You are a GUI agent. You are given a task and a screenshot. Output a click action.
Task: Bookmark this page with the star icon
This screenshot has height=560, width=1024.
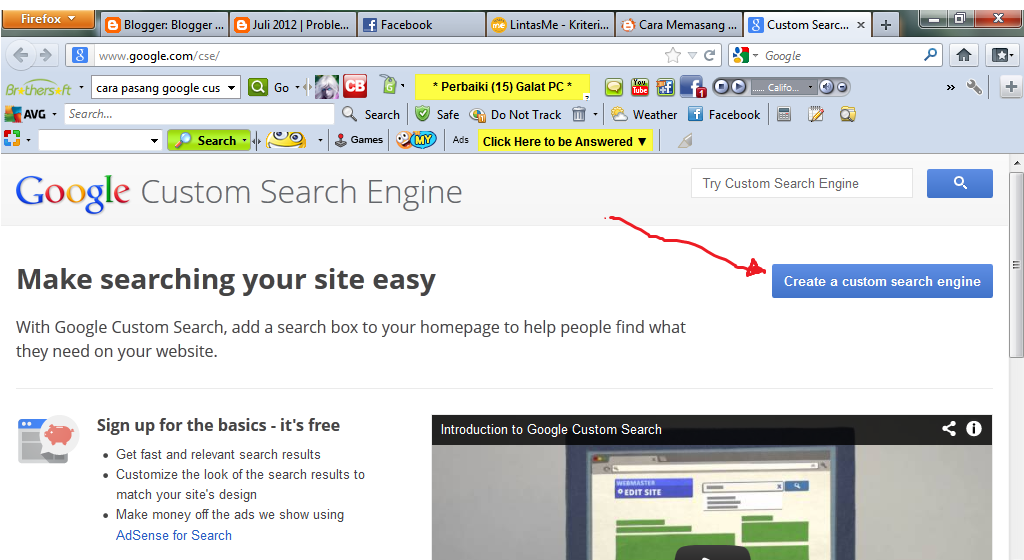click(673, 55)
